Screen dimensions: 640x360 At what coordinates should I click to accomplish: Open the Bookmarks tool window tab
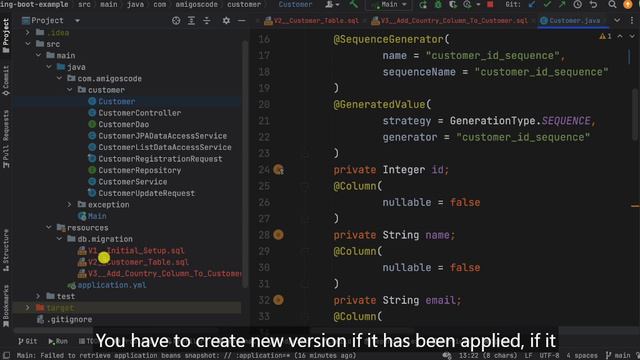click(x=6, y=306)
